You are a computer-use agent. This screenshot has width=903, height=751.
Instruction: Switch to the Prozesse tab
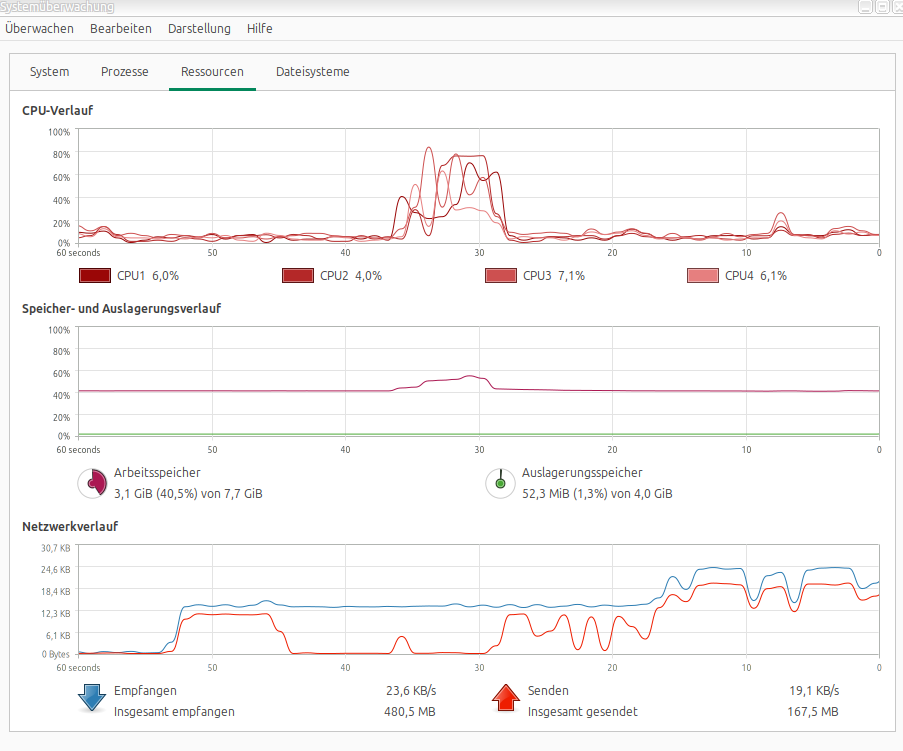pos(125,72)
